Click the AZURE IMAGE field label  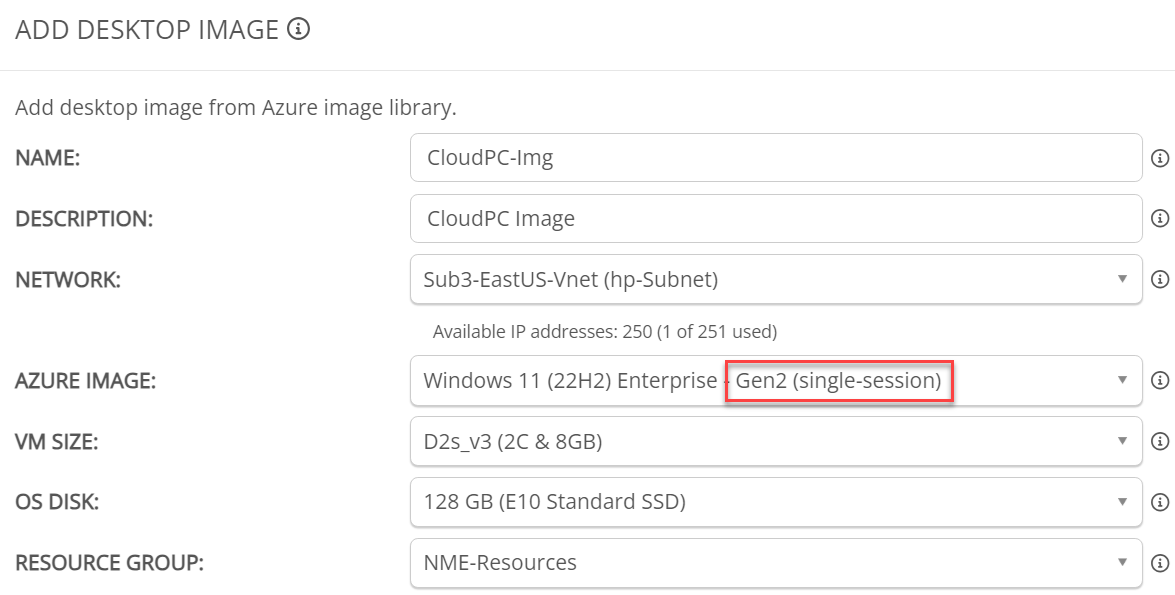[x=85, y=381]
